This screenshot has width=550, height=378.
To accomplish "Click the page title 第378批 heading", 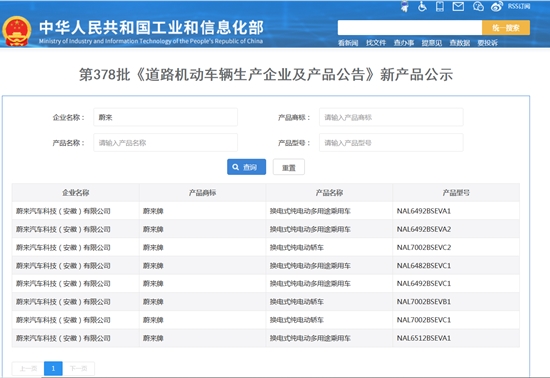I will (266, 75).
